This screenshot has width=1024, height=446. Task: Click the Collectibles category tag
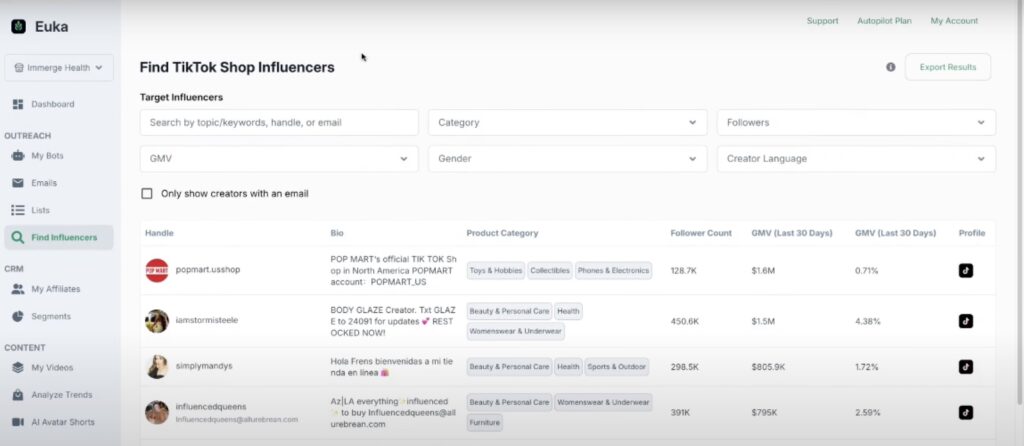pos(550,270)
